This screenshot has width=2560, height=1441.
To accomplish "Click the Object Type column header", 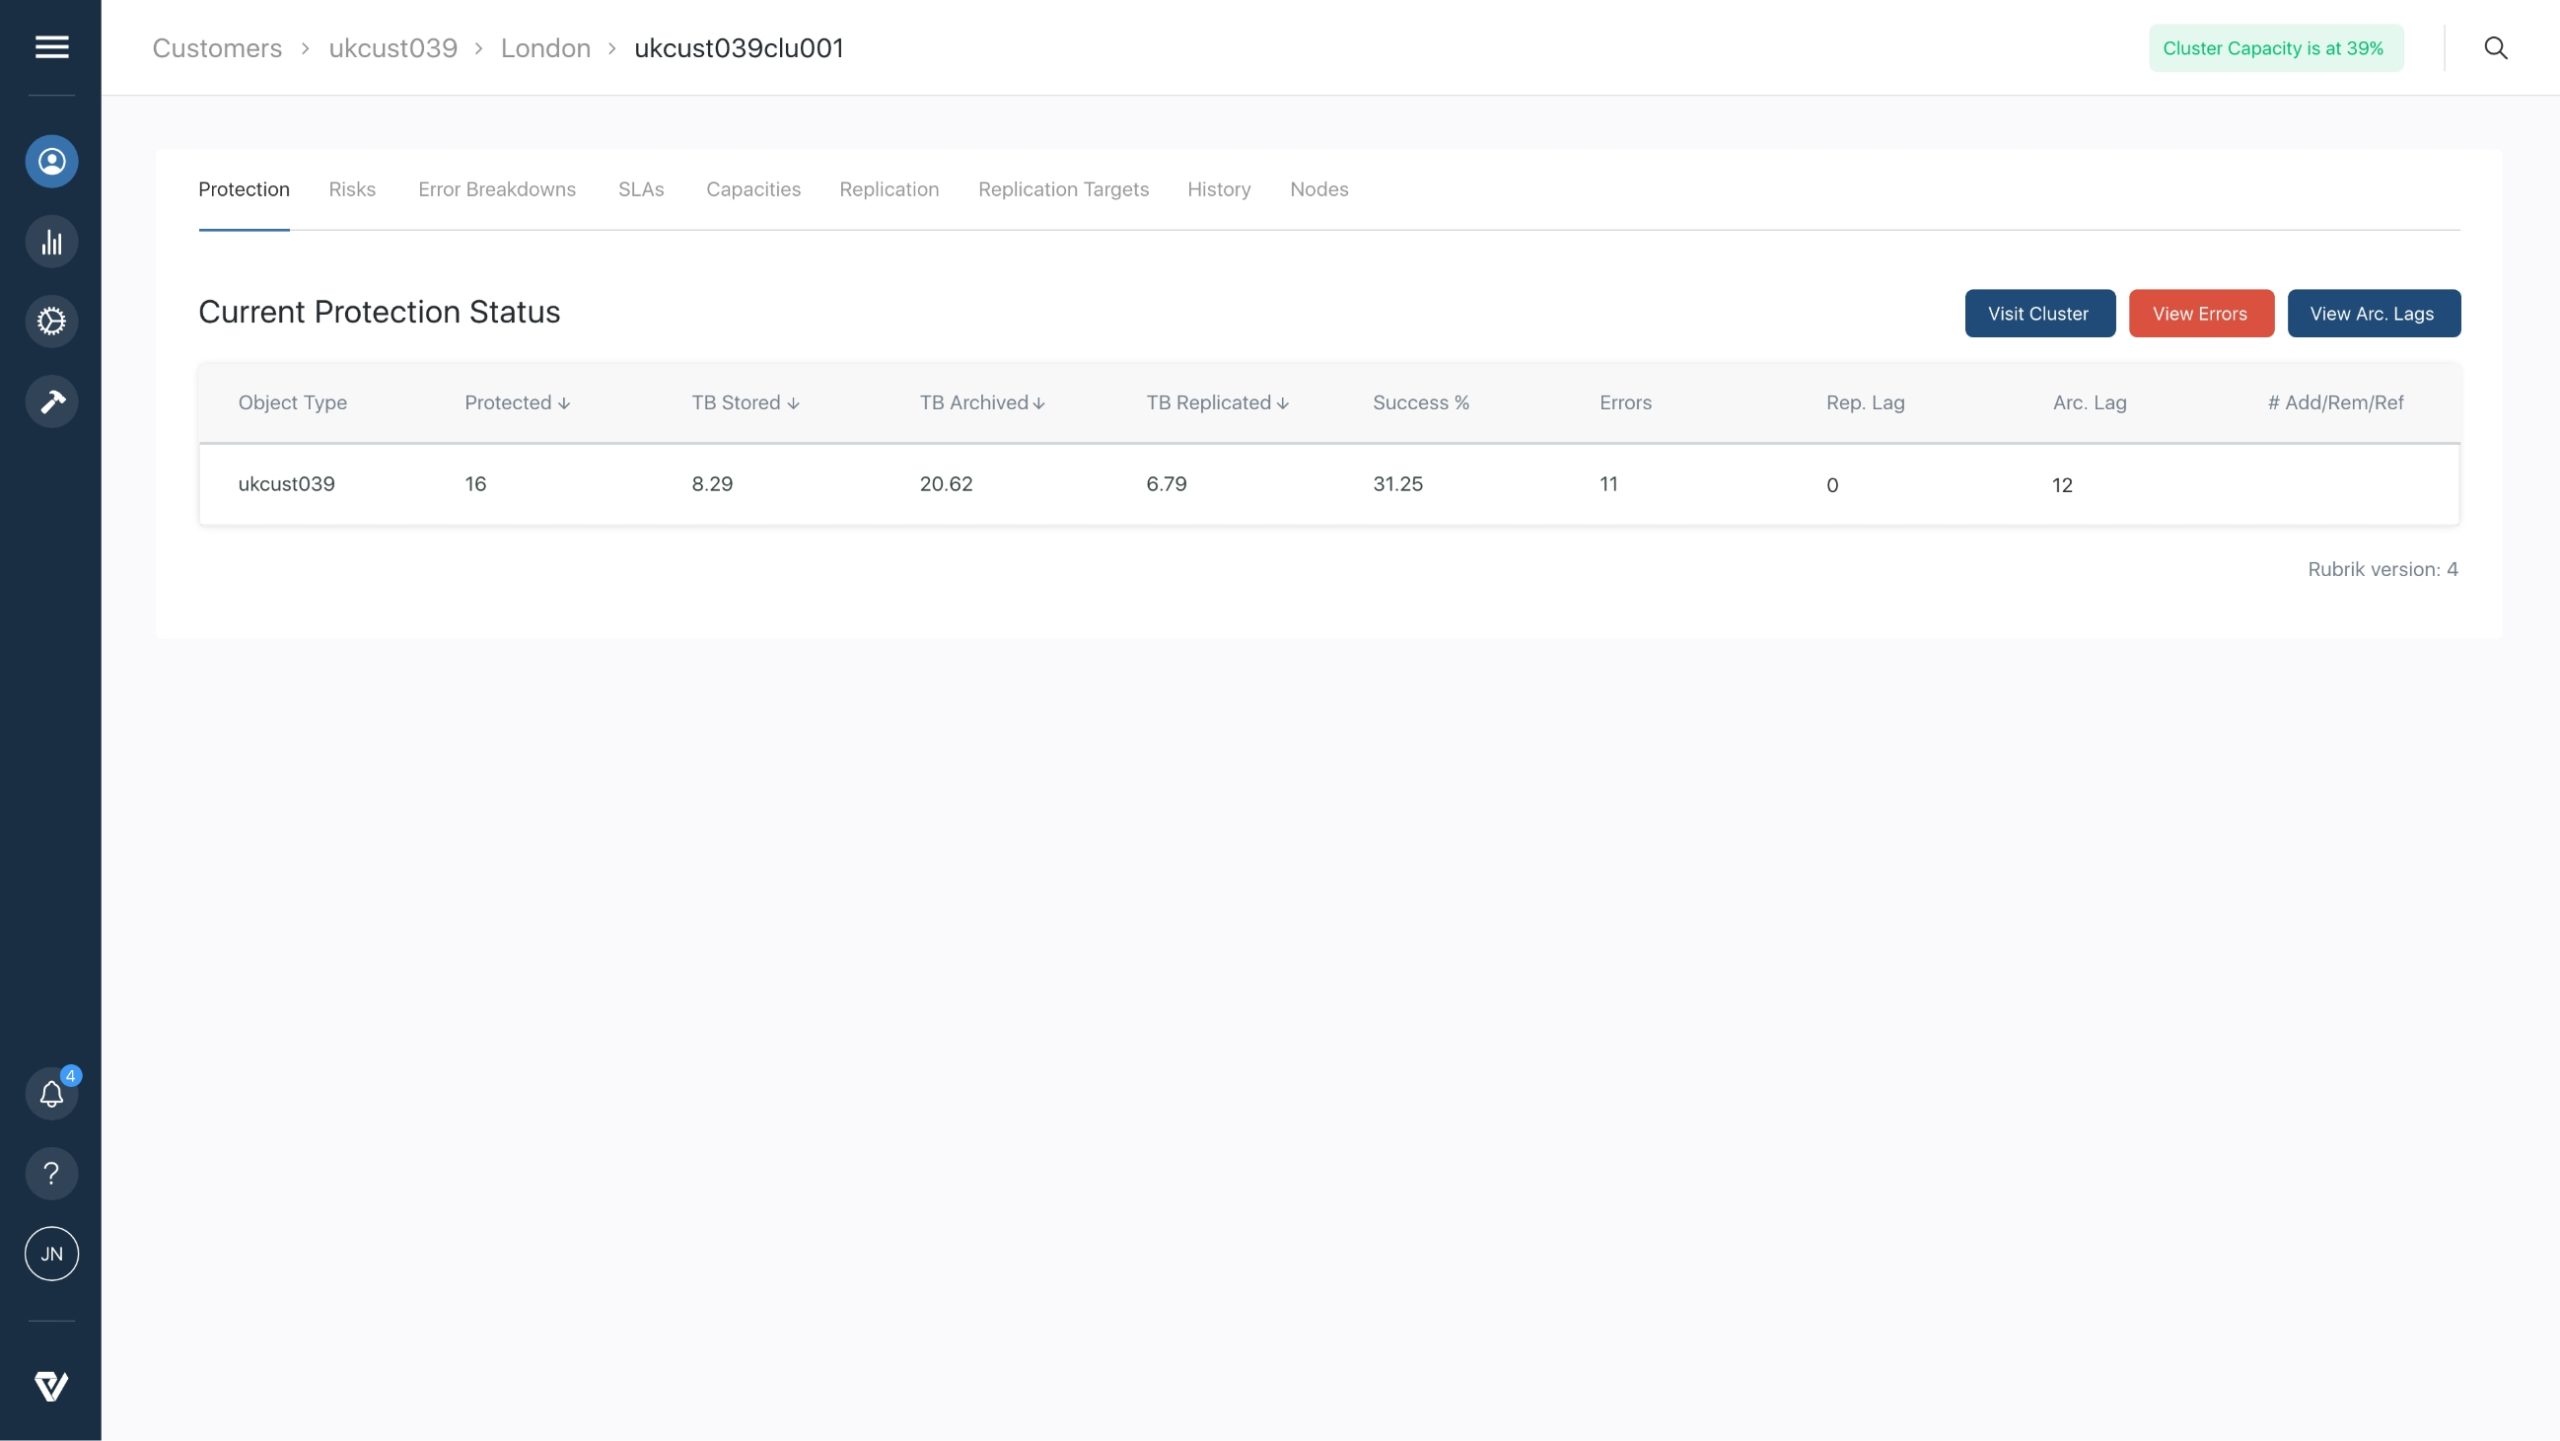I will [x=292, y=402].
